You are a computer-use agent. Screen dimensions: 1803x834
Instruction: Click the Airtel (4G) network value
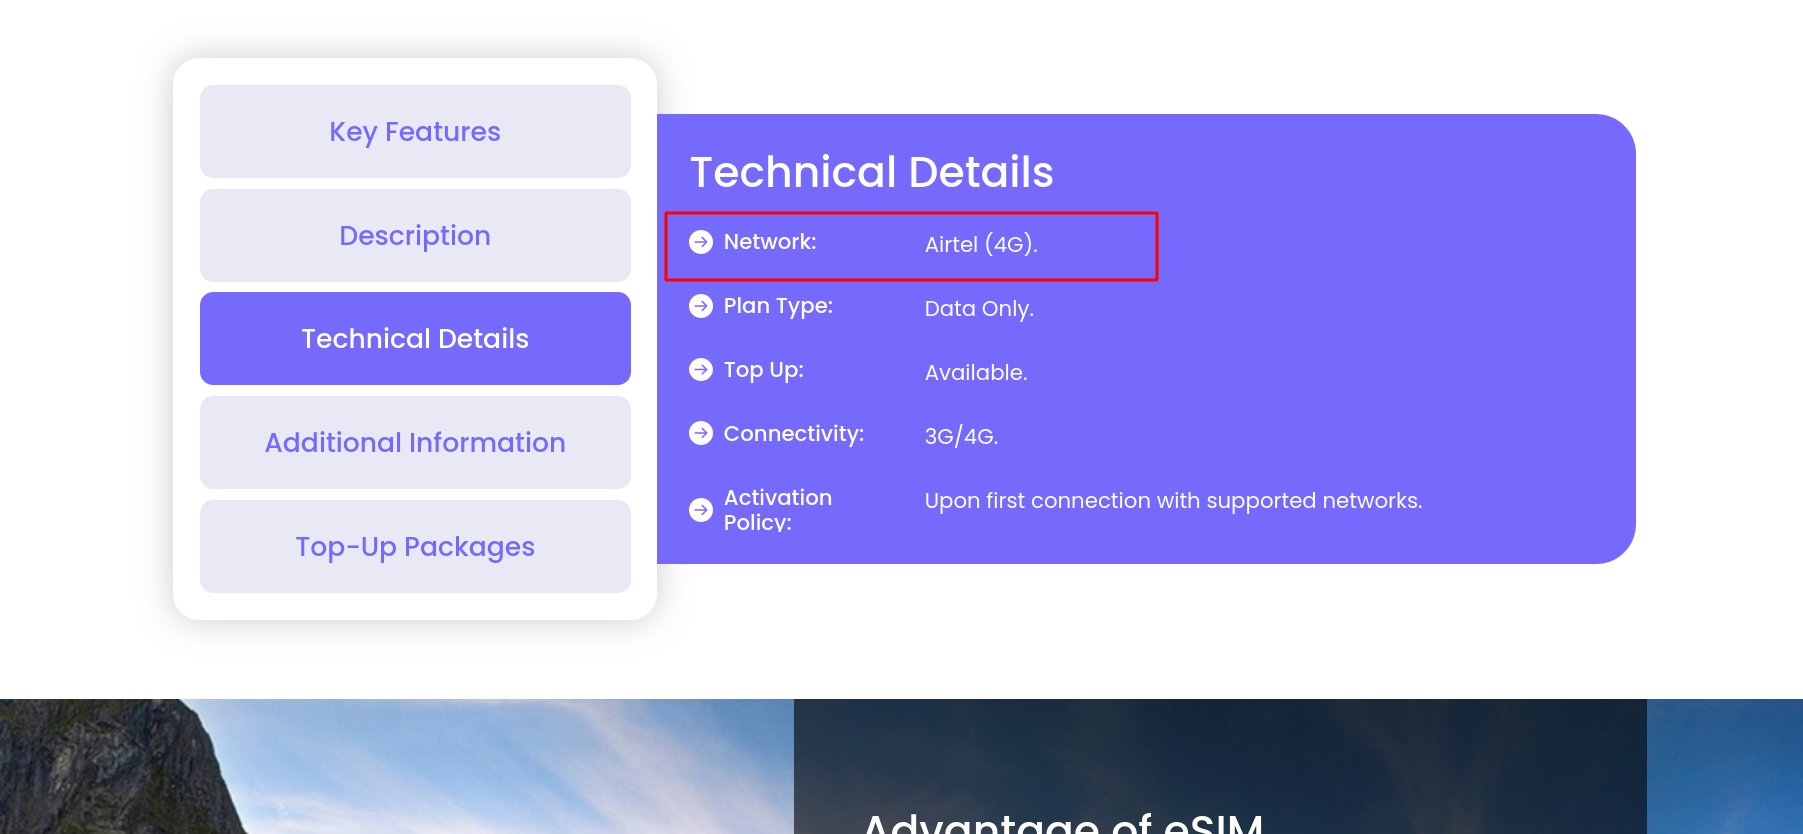click(x=981, y=245)
